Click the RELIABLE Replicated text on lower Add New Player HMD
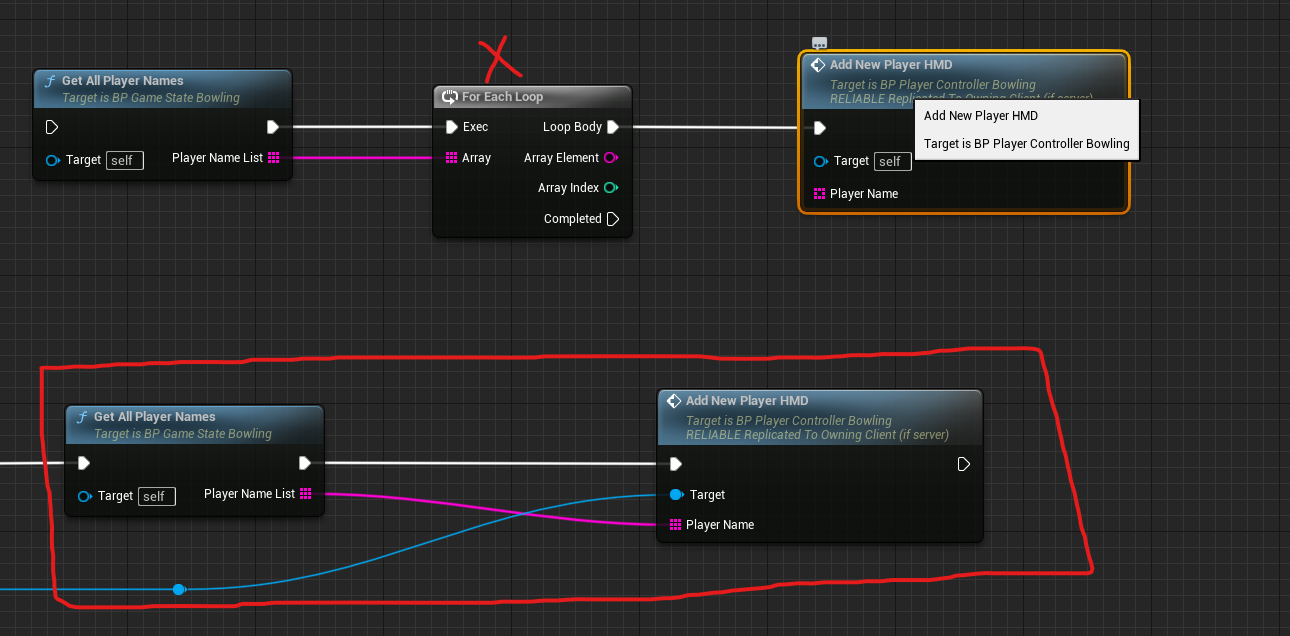The height and width of the screenshot is (636, 1290). click(x=817, y=435)
